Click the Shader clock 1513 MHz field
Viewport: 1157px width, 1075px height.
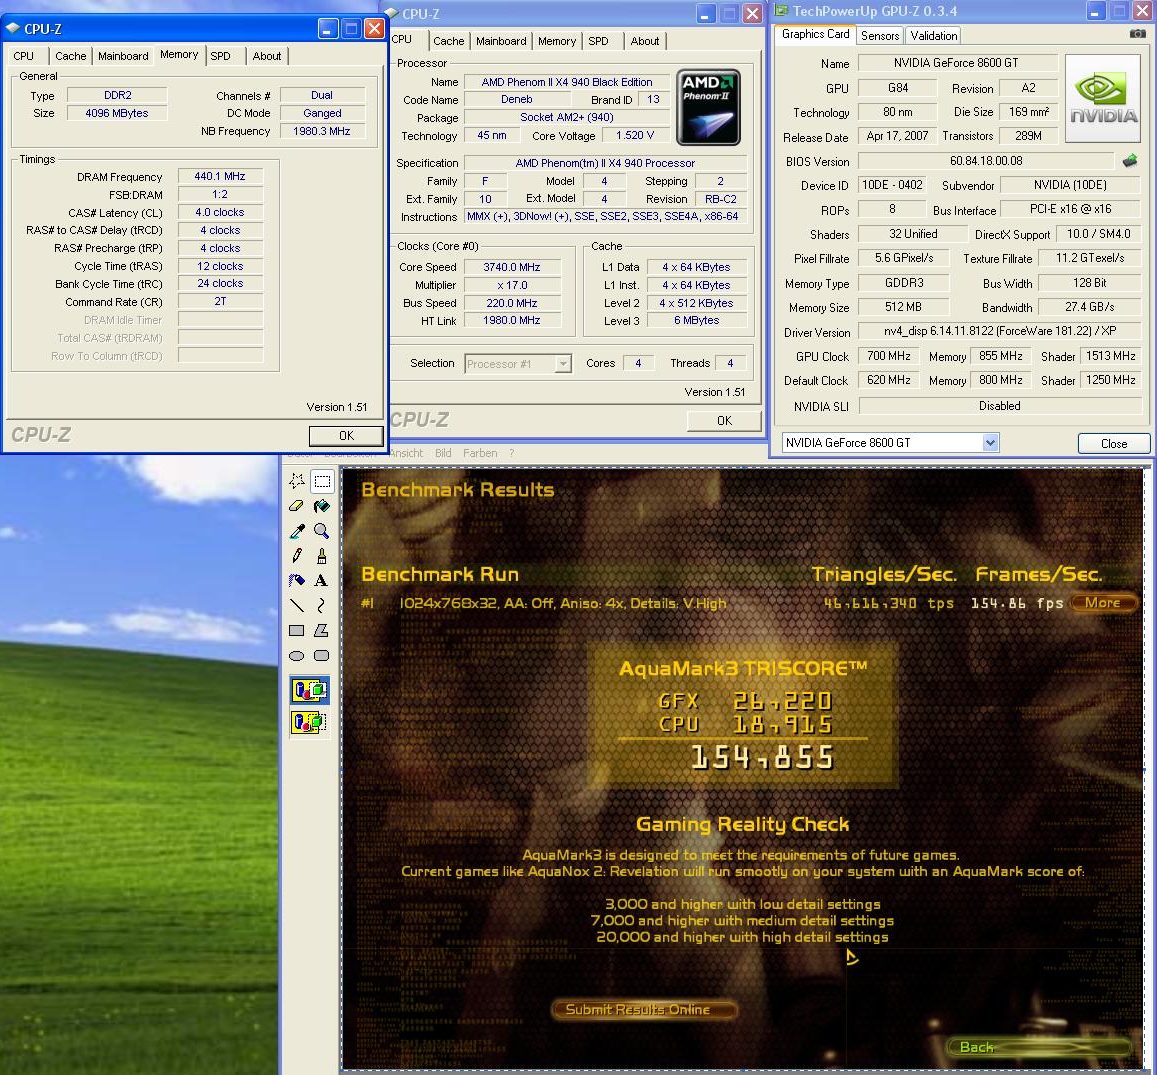tap(1110, 356)
